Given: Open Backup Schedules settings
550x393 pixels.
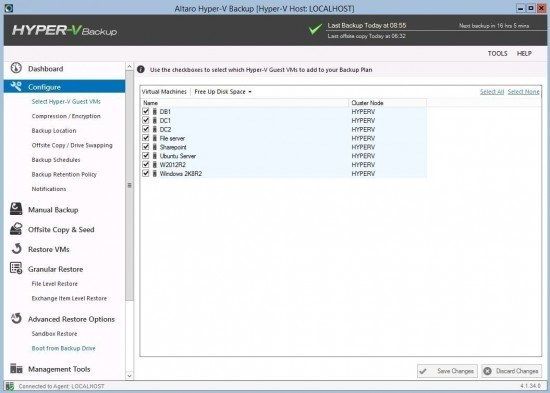Looking at the screenshot, I should pos(56,160).
